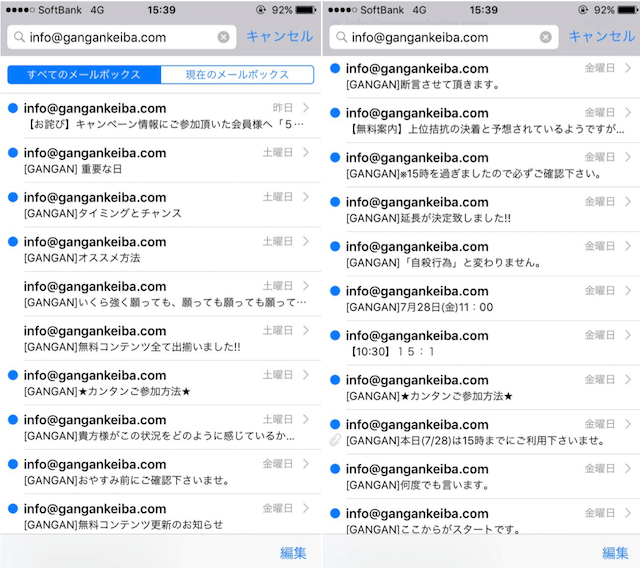Viewport: 640px width, 568px height.
Task: Open chevron for 【お詫び】キャンペーン情報 mail
Action: (x=306, y=108)
